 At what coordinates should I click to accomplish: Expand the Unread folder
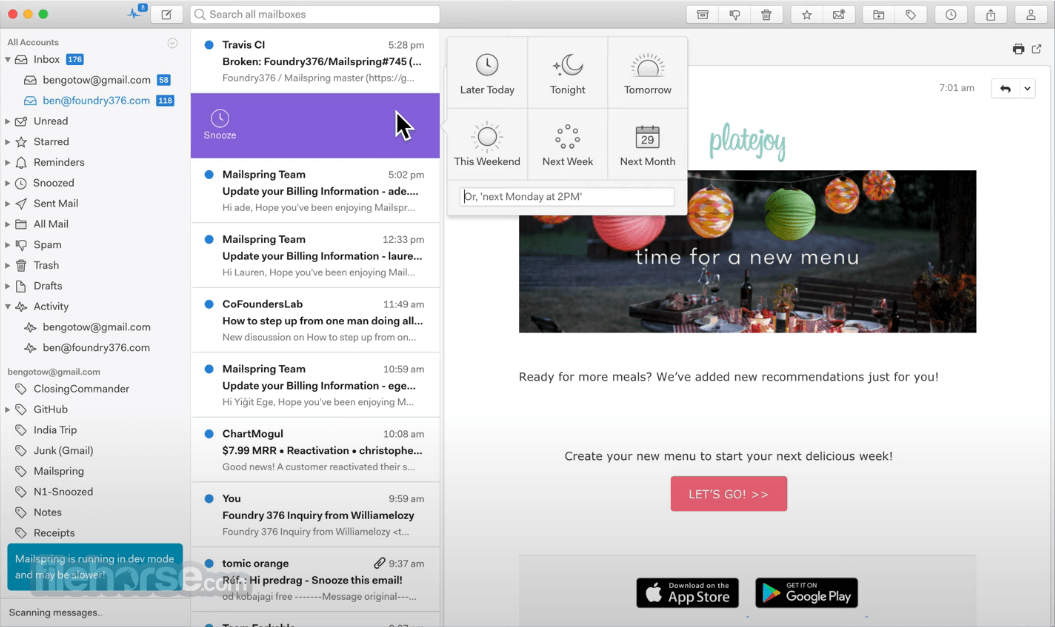click(8, 122)
